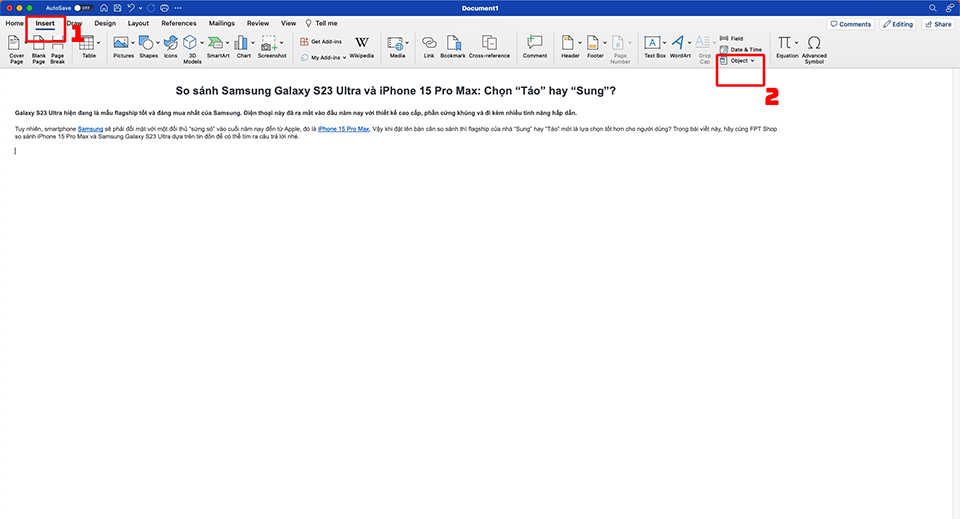Open the Layout tab
The image size is (960, 519).
click(138, 23)
